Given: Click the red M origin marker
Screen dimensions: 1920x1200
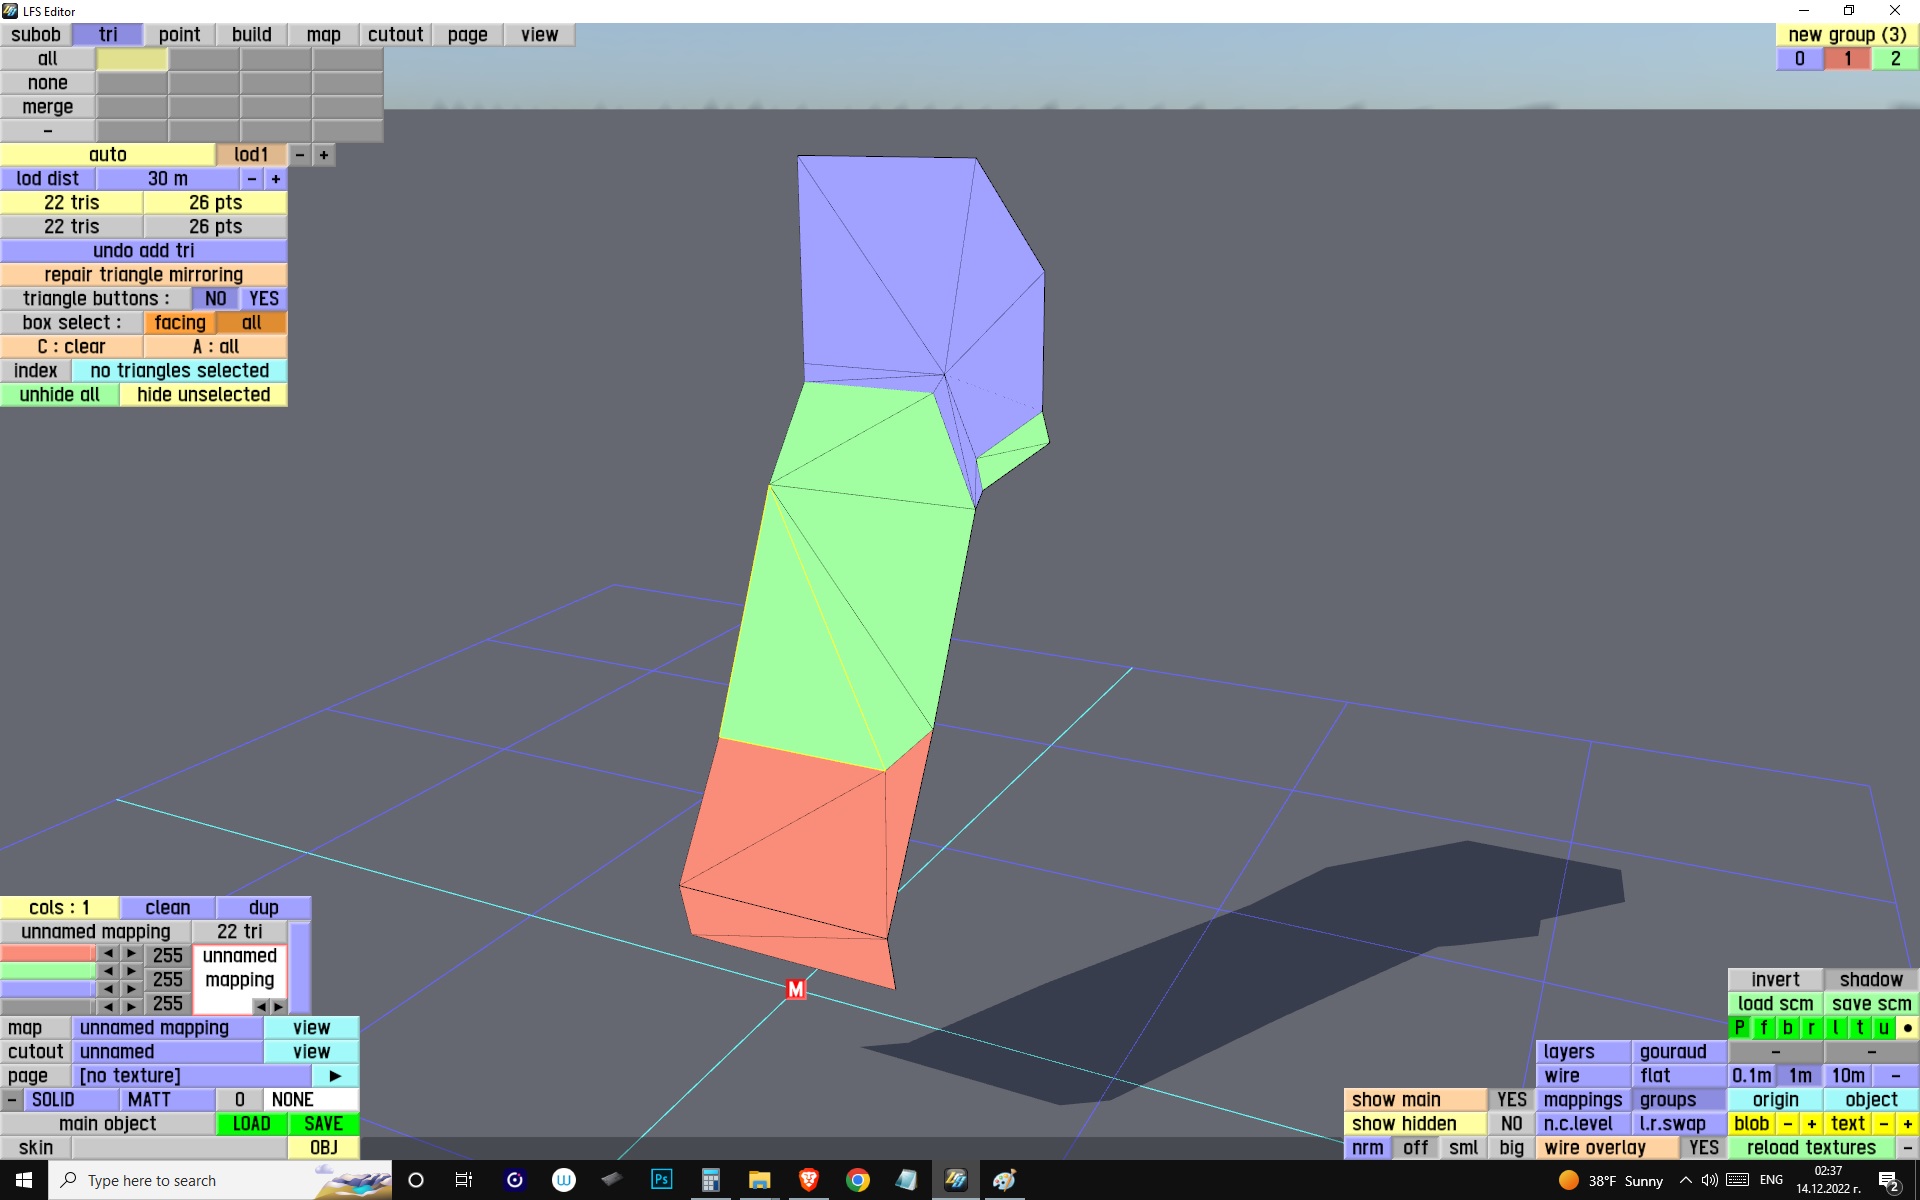Looking at the screenshot, I should 796,989.
